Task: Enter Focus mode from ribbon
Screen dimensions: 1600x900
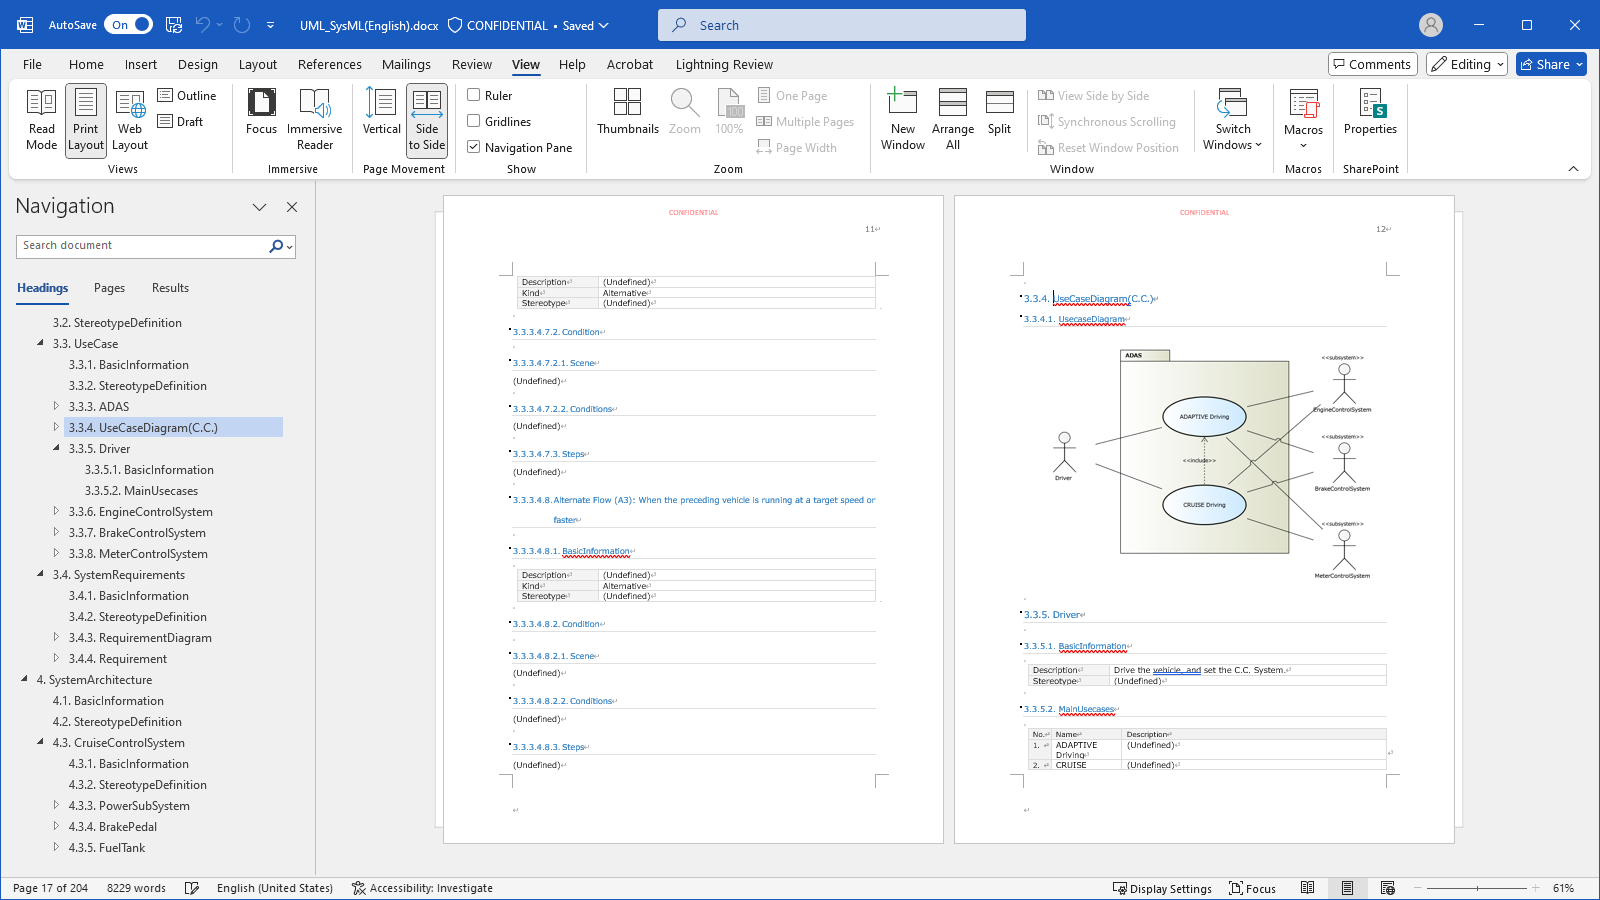Action: click(261, 112)
